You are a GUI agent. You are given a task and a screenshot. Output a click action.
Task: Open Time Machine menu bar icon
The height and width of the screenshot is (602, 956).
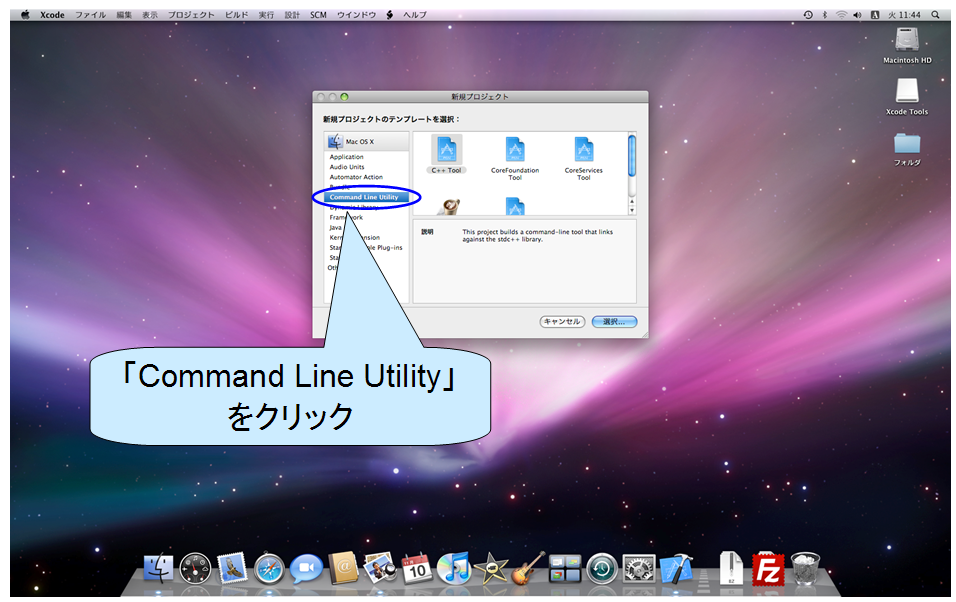808,15
